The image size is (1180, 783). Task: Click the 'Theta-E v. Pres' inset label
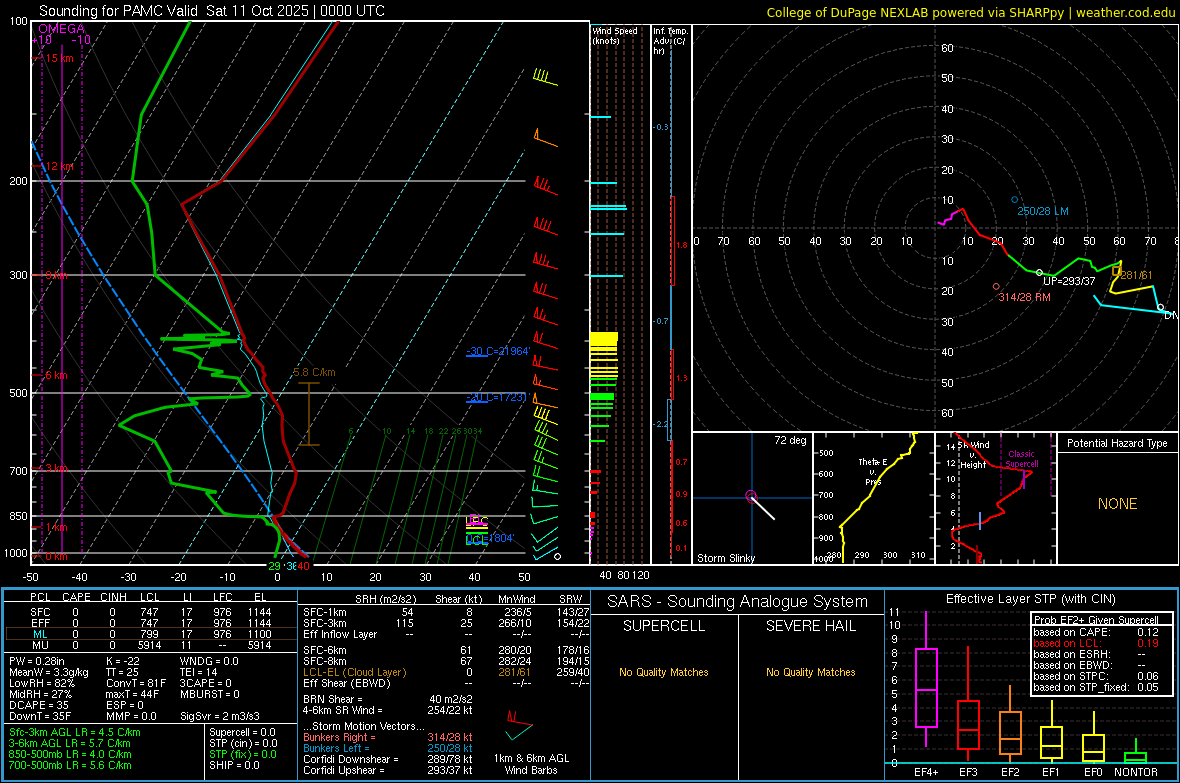[x=873, y=471]
